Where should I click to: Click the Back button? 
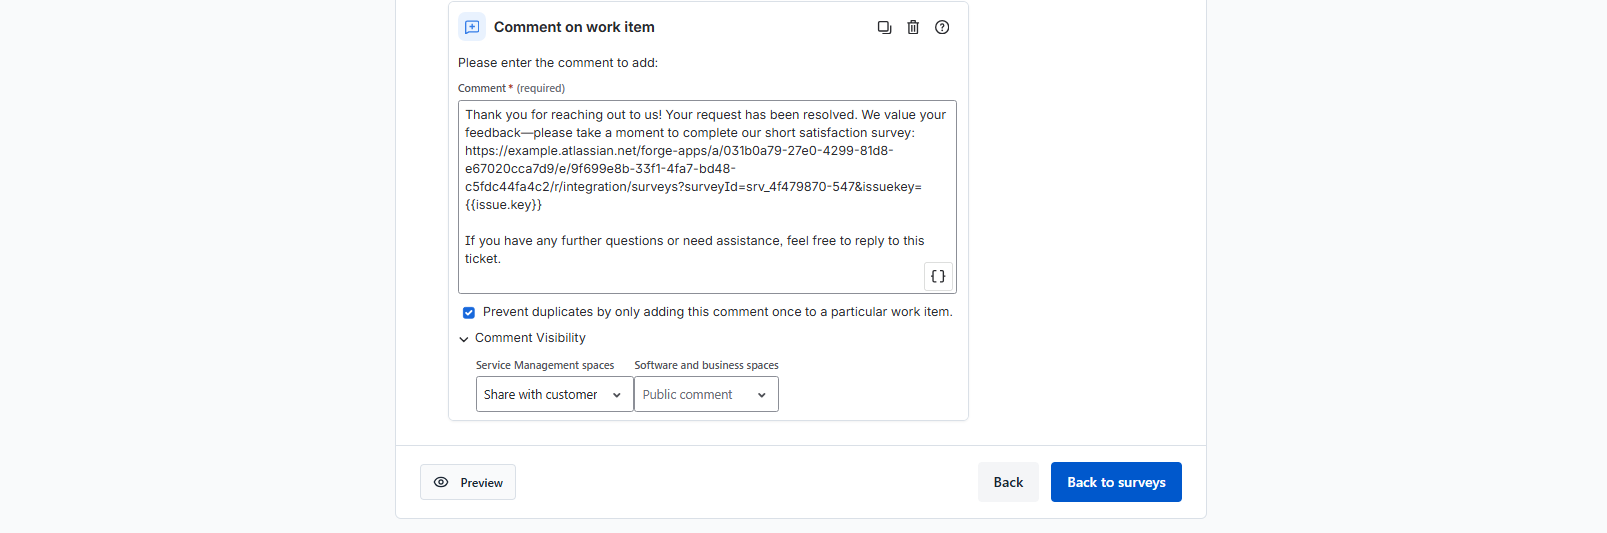(x=1008, y=482)
